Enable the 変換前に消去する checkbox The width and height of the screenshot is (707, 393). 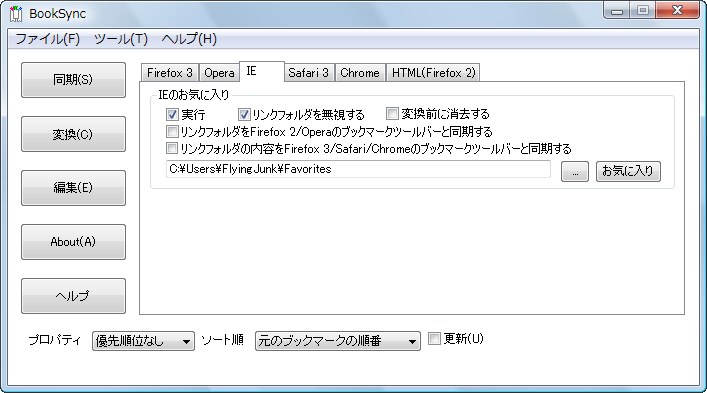[x=393, y=114]
